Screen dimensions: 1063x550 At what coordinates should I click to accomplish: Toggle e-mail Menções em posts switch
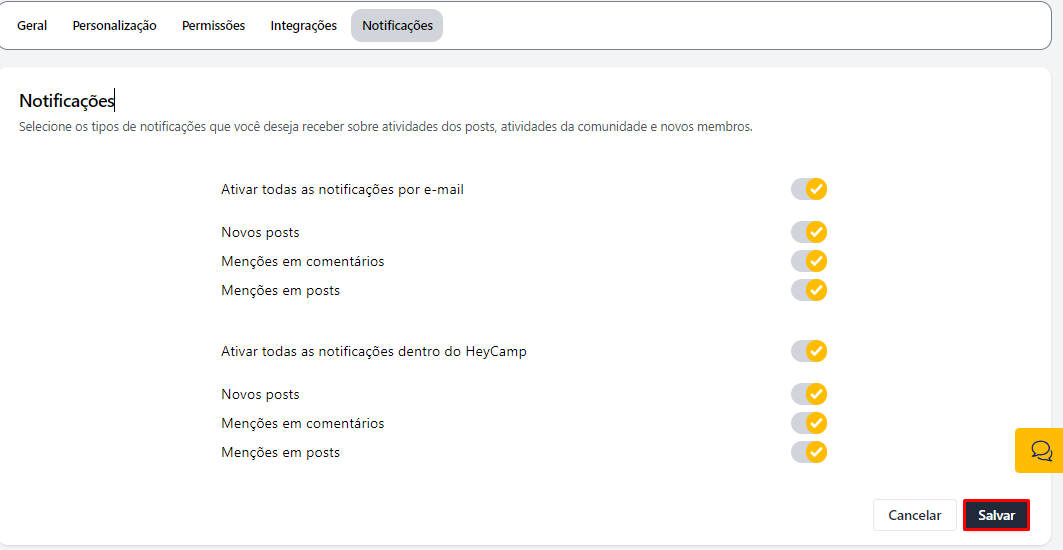click(809, 290)
